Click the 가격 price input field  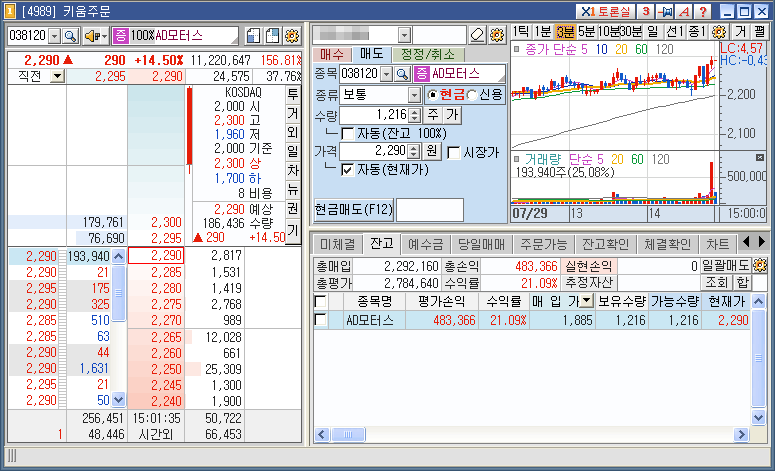372,151
